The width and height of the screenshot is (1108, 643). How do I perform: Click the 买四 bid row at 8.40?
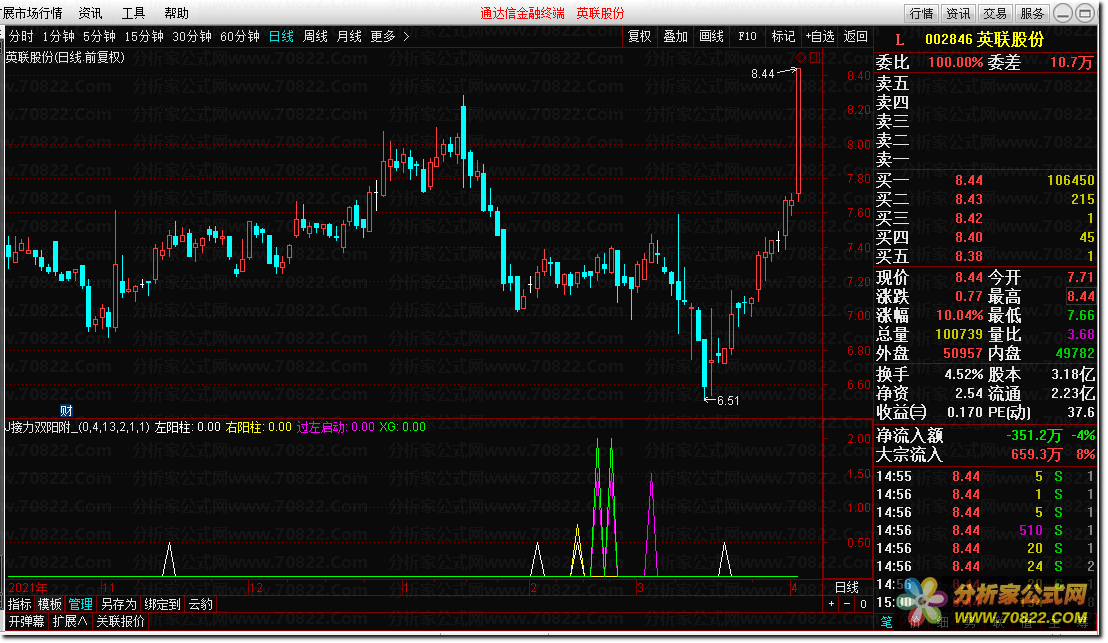[985, 237]
